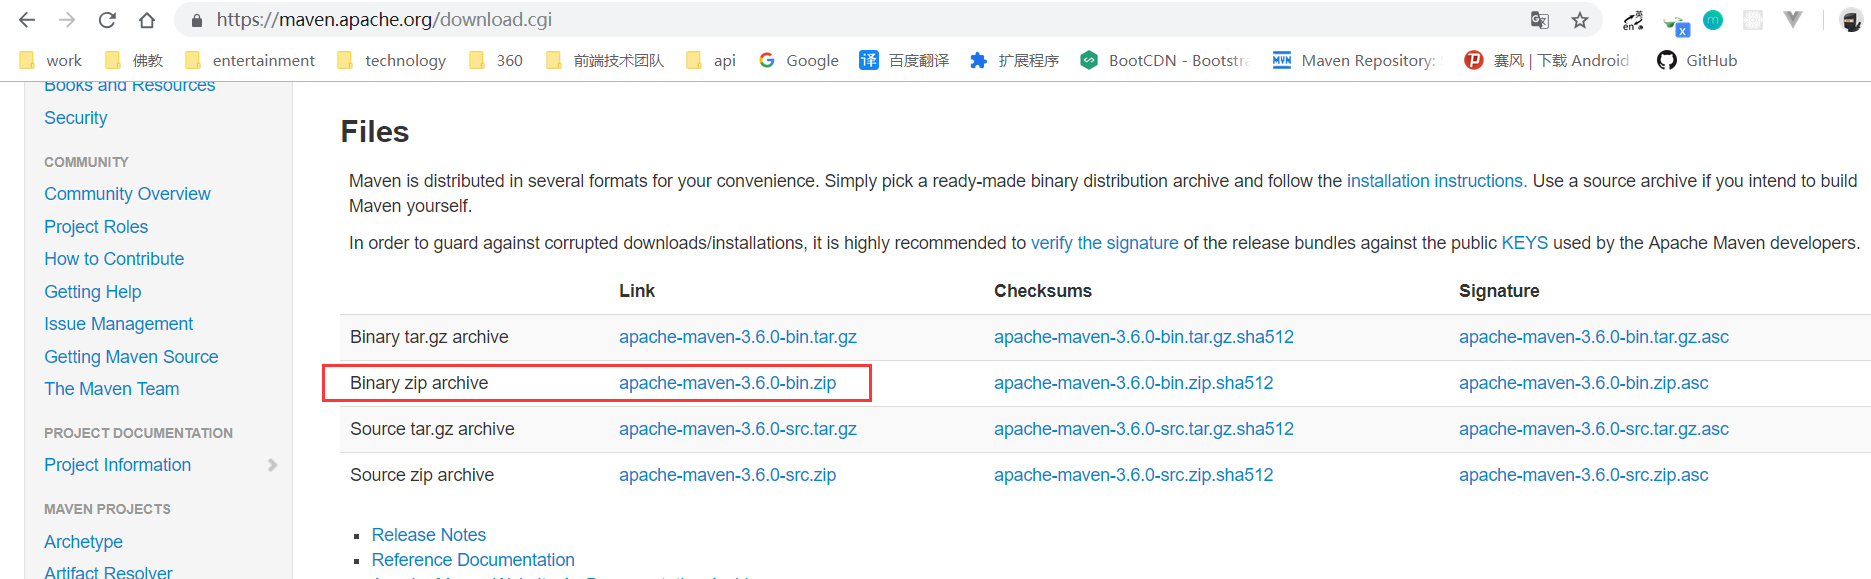This screenshot has height=579, width=1871.
Task: Open apache-maven-3.6.0-bin.zip.sha512 checksum
Action: click(1134, 383)
